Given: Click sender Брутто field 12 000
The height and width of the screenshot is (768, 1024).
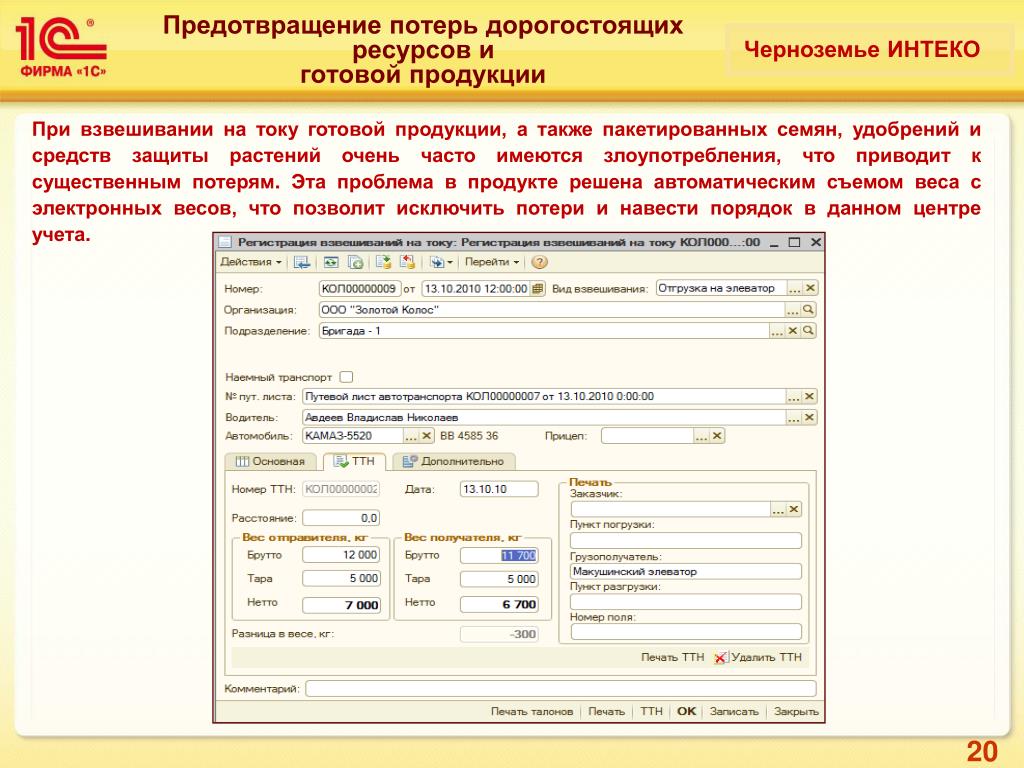Looking at the screenshot, I should [x=341, y=555].
